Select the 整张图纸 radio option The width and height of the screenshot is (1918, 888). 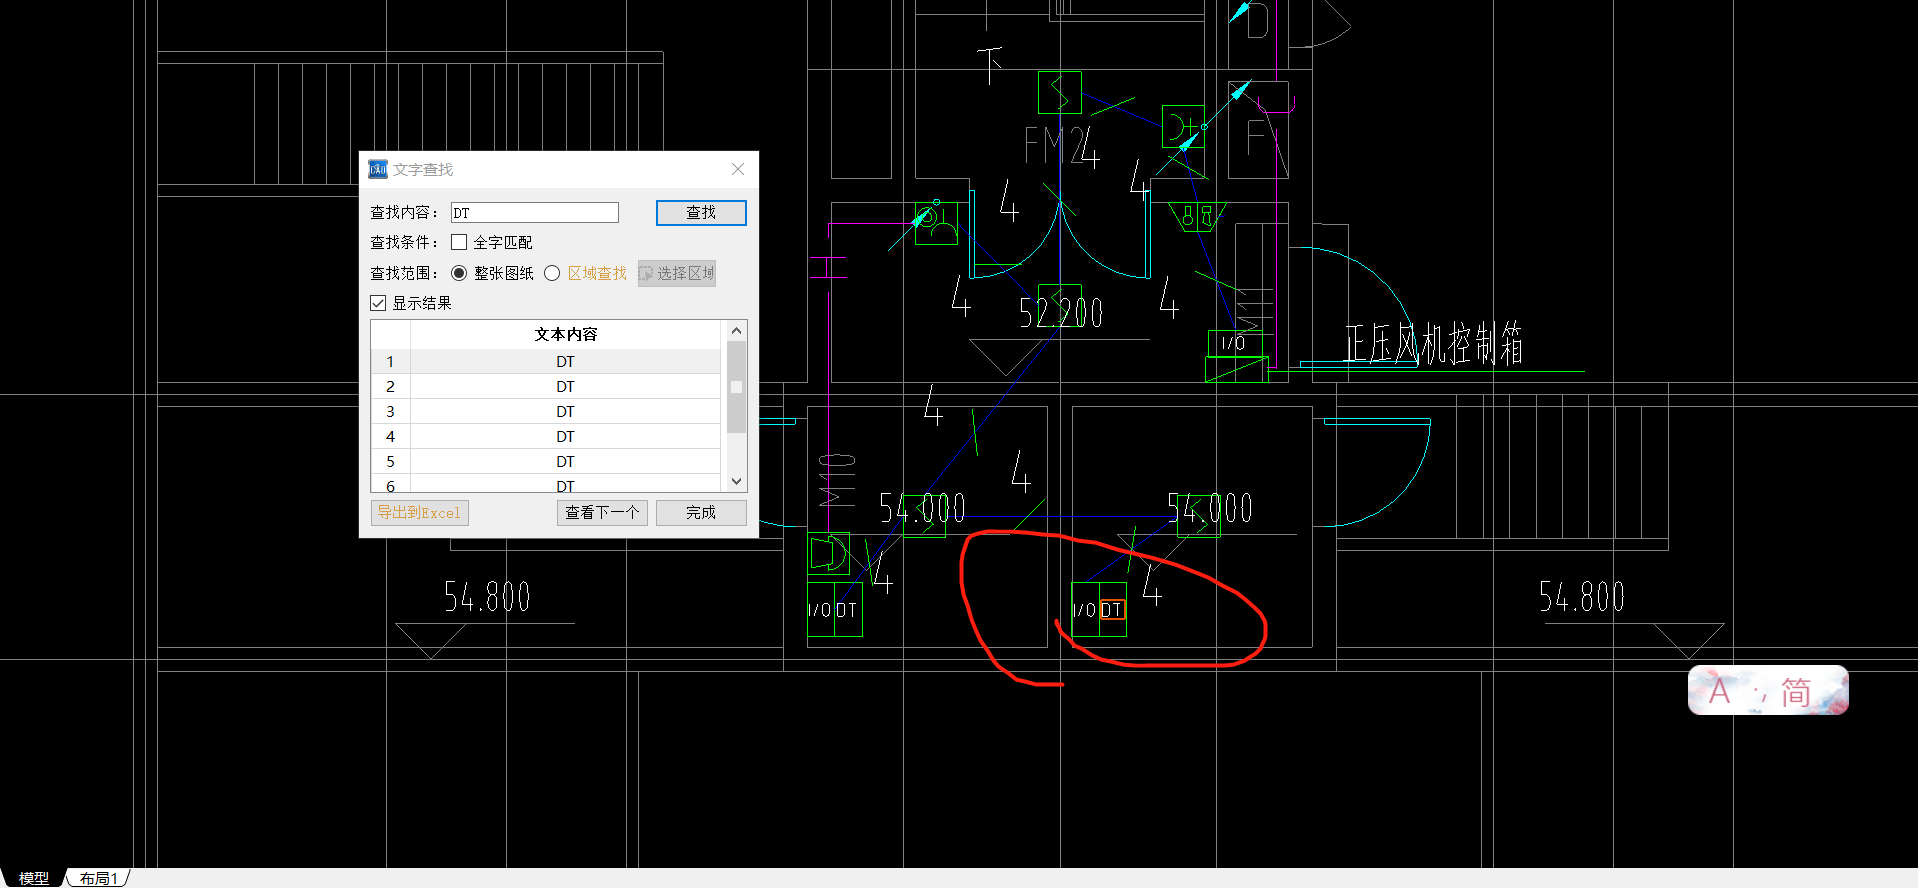[x=459, y=273]
